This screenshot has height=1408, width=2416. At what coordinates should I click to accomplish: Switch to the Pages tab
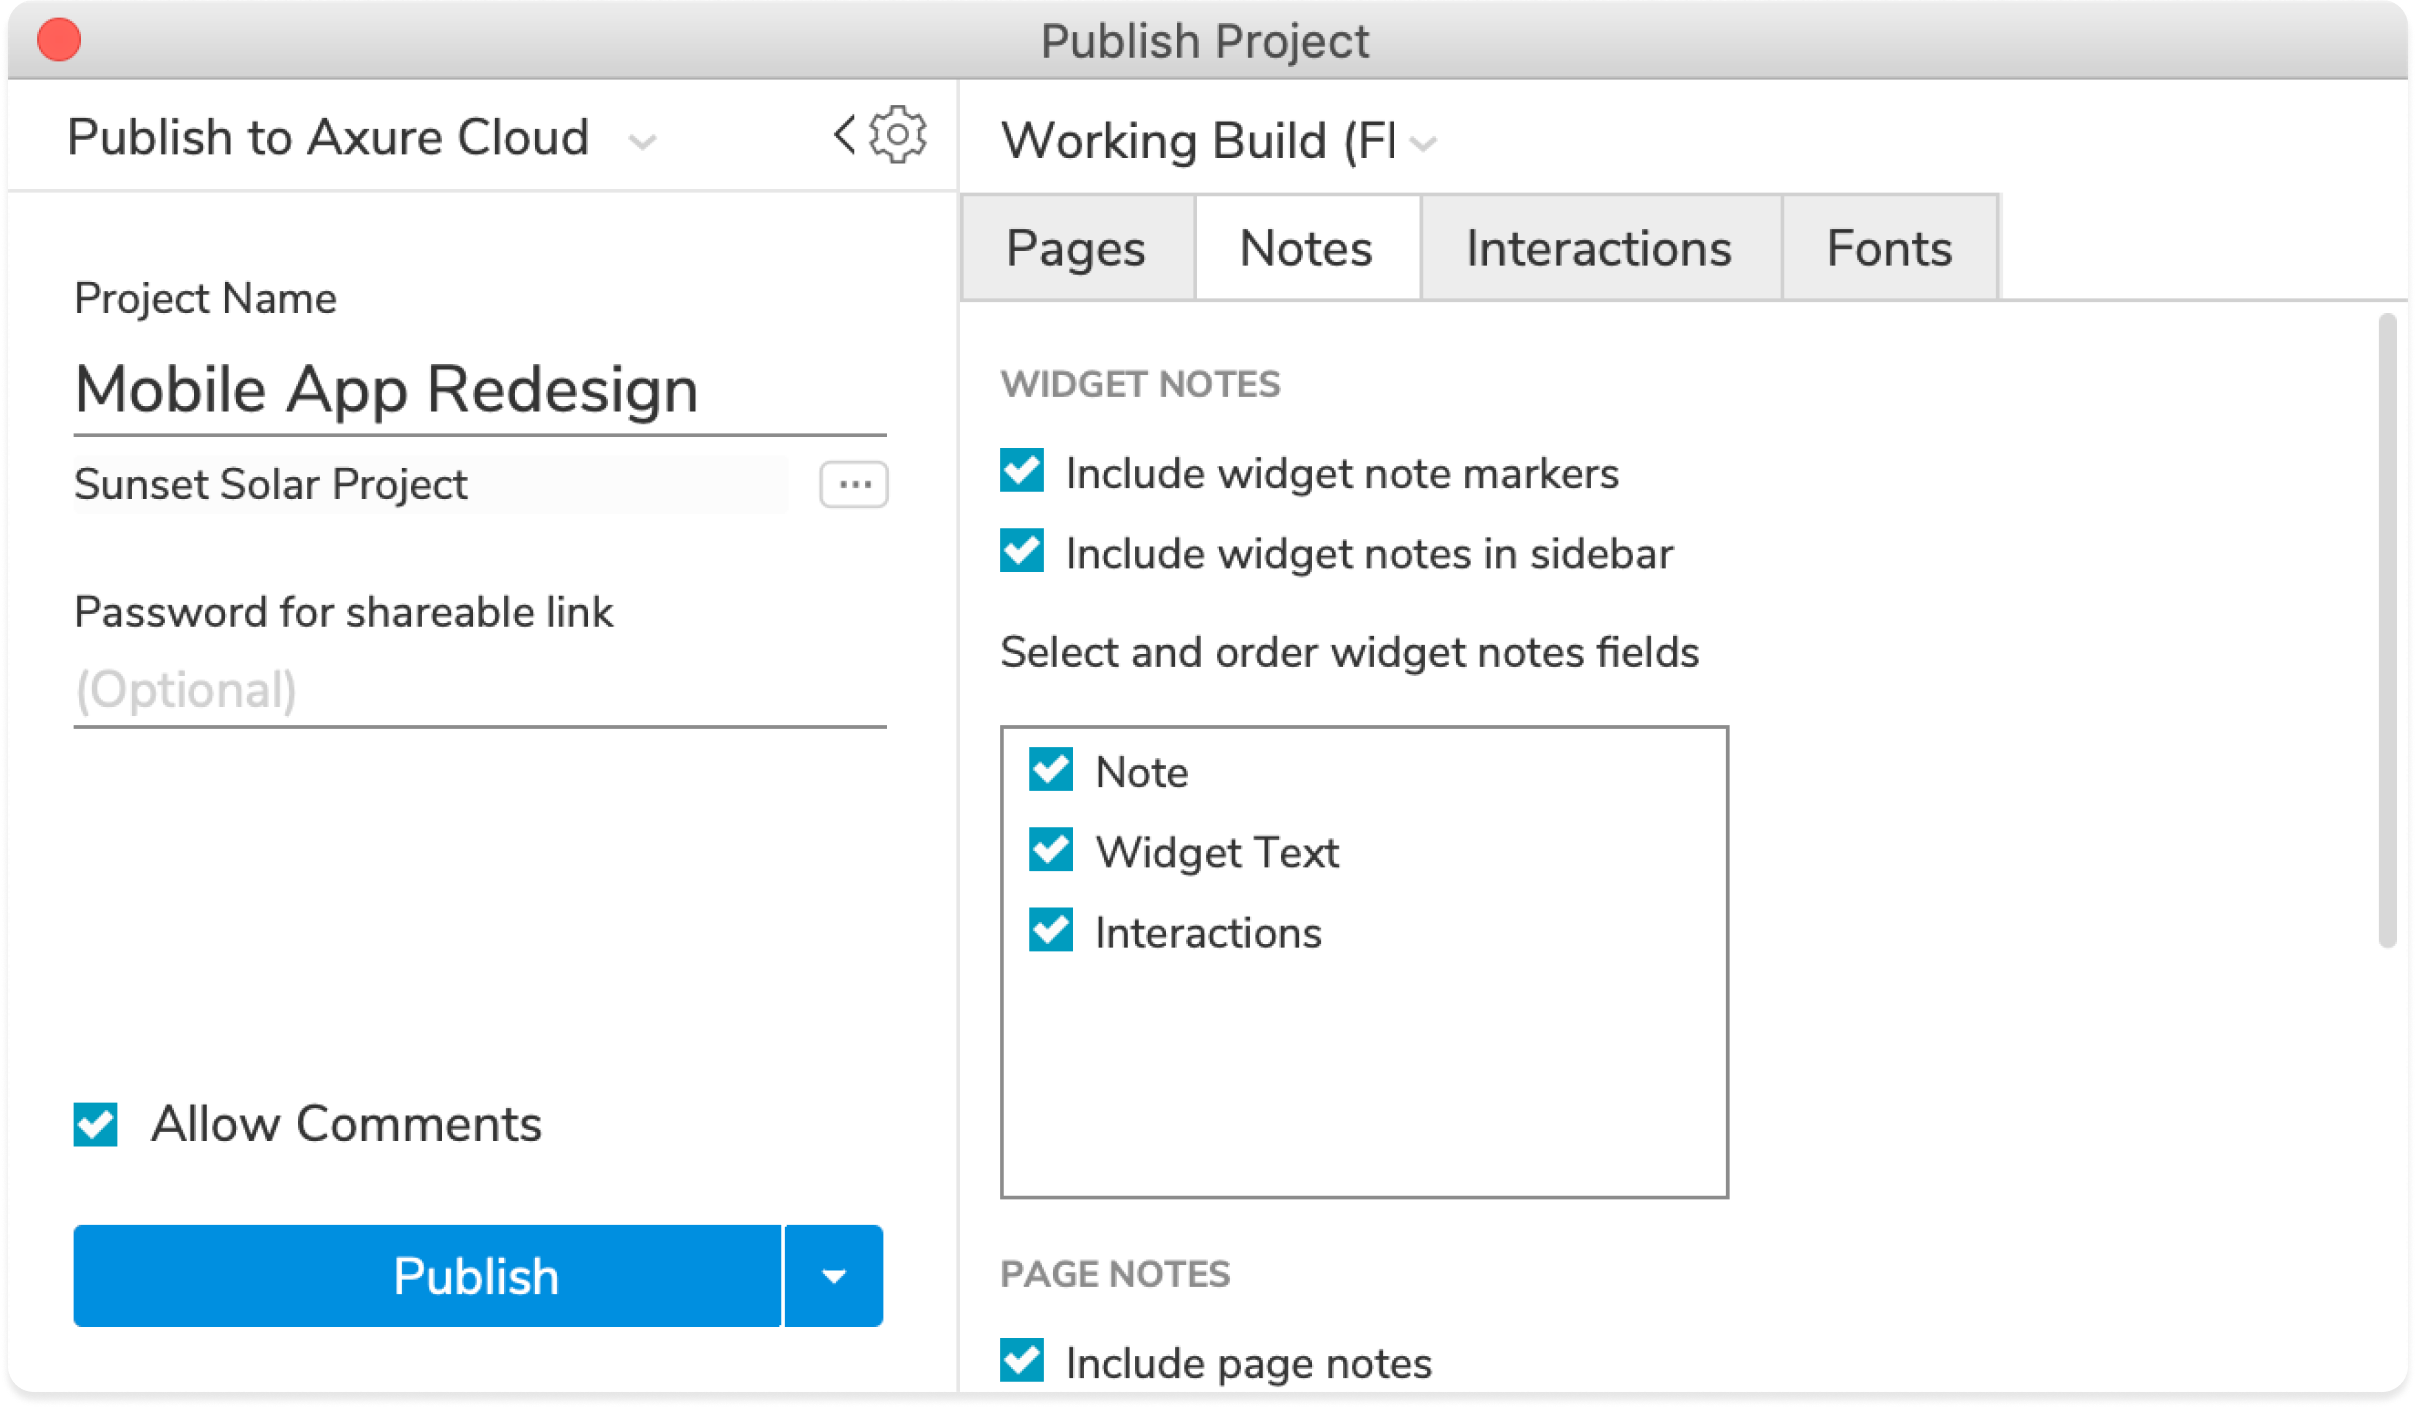1076,248
